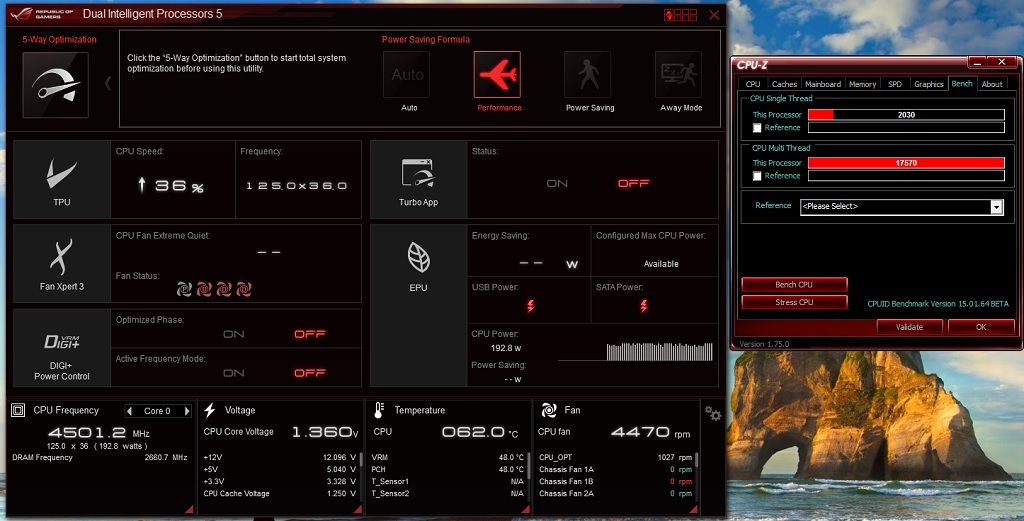Set Active Frequency Mode to OFF

click(310, 373)
